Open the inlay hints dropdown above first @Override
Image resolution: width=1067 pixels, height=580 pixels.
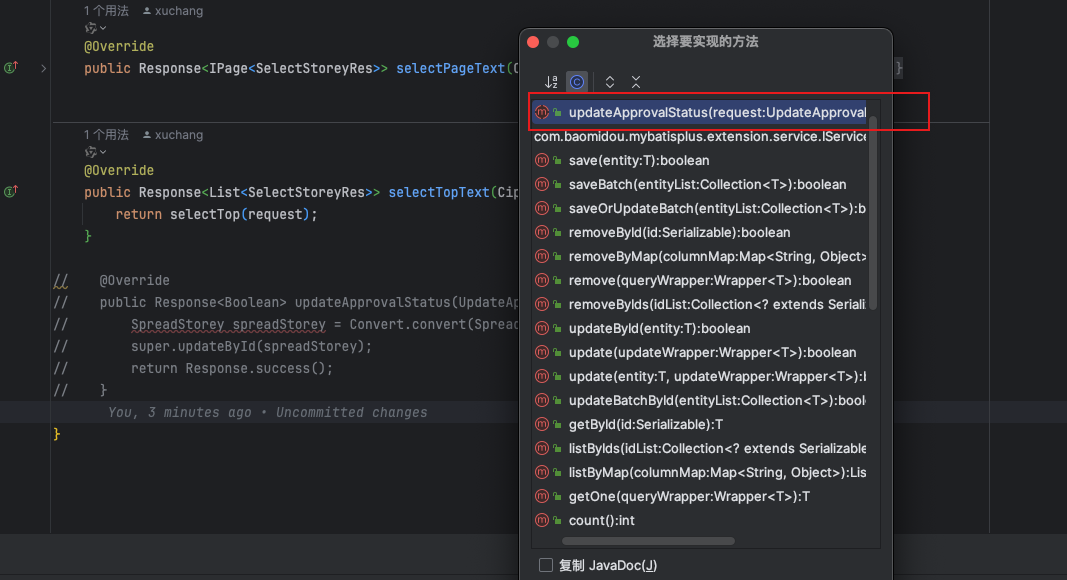95,28
